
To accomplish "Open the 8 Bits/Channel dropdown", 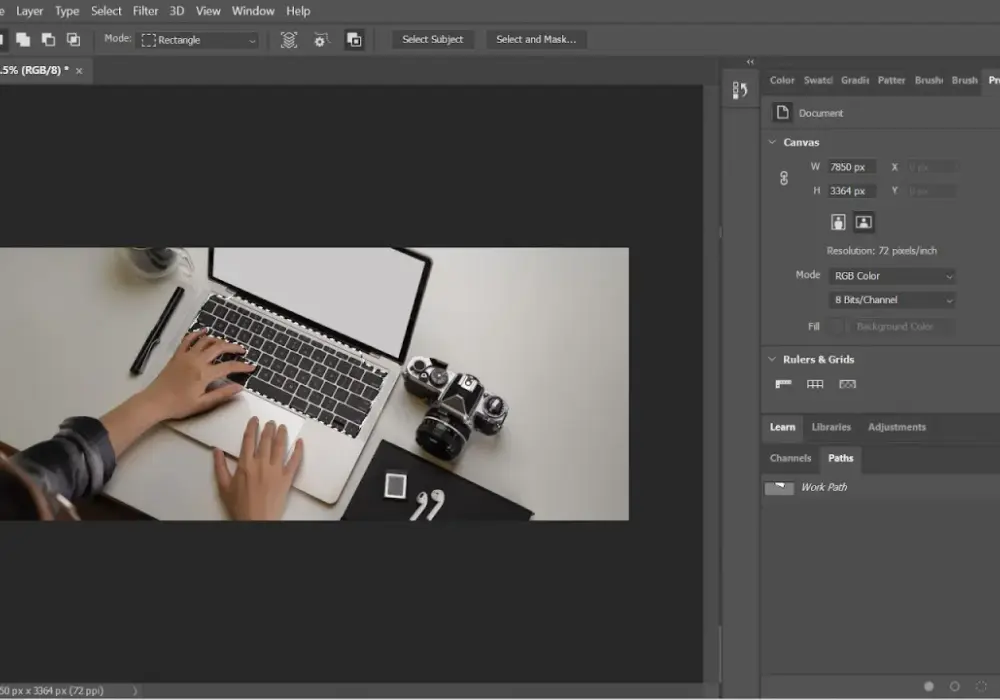I will pos(892,300).
